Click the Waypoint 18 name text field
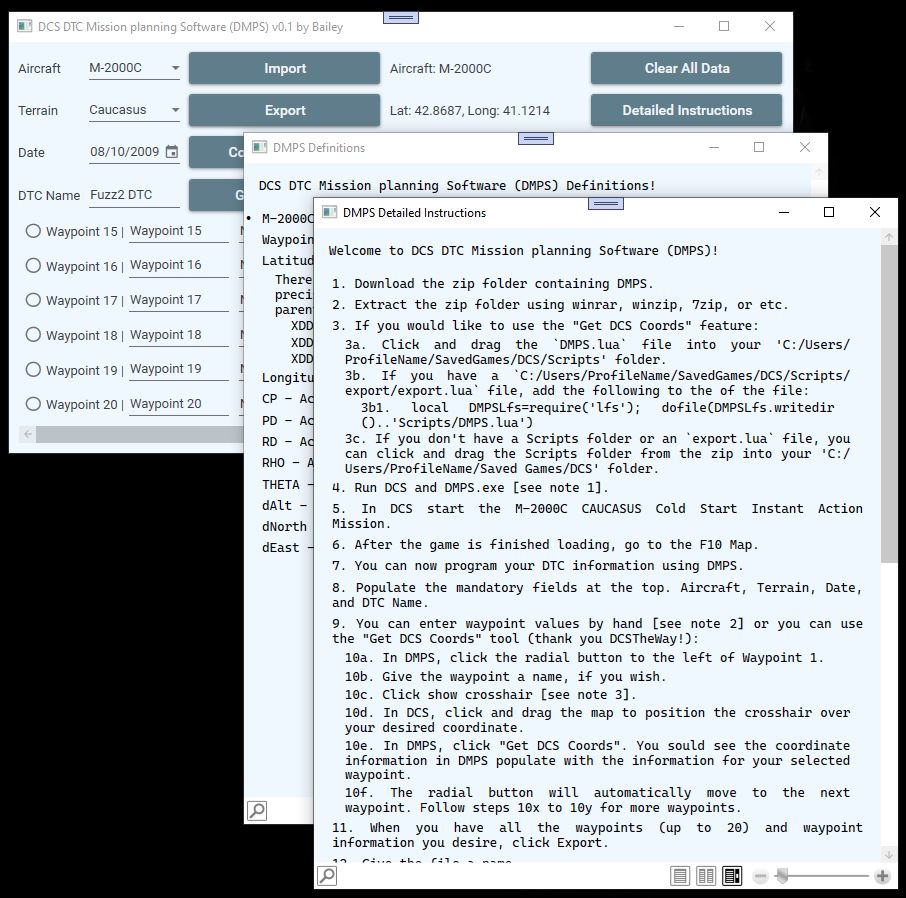 tap(178, 335)
